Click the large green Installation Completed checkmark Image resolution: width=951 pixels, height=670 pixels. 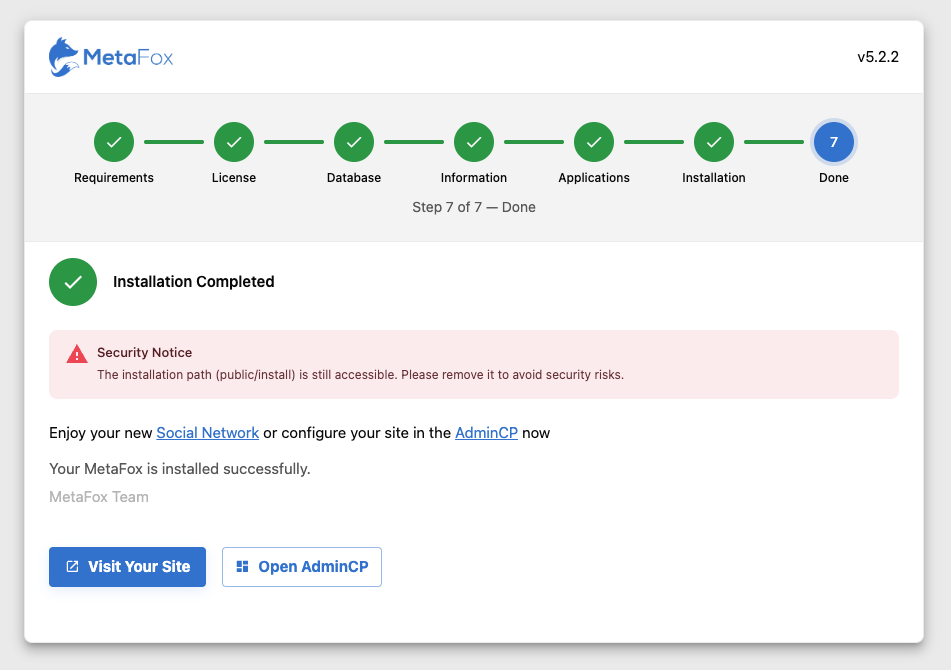click(73, 282)
